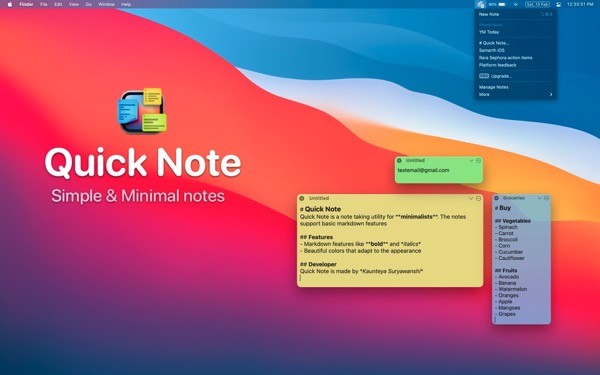The height and width of the screenshot is (375, 600).
Task: Open the Quick Note menu bar icon
Action: coord(481,5)
